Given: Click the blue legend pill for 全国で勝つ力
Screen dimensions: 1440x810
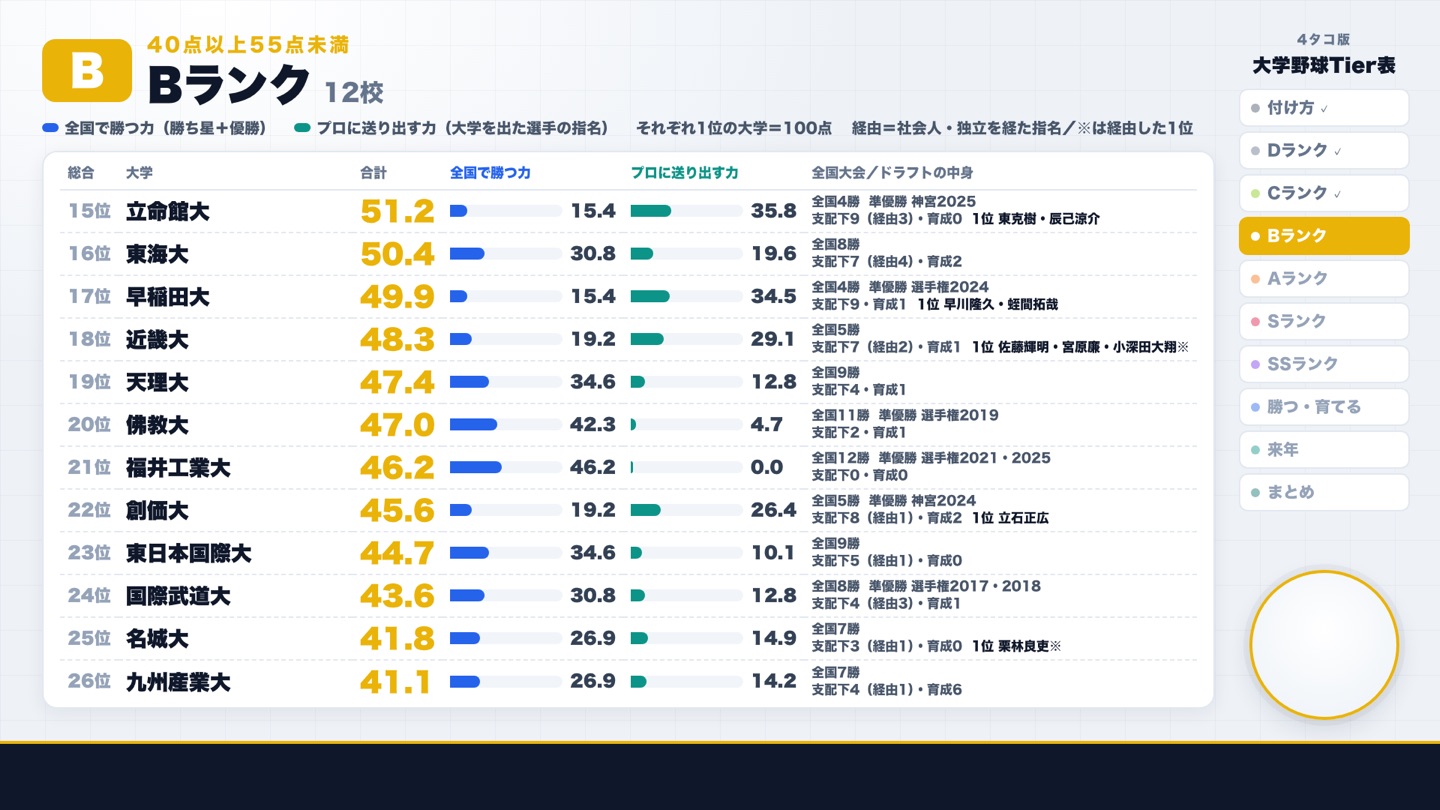Looking at the screenshot, I should click(51, 129).
